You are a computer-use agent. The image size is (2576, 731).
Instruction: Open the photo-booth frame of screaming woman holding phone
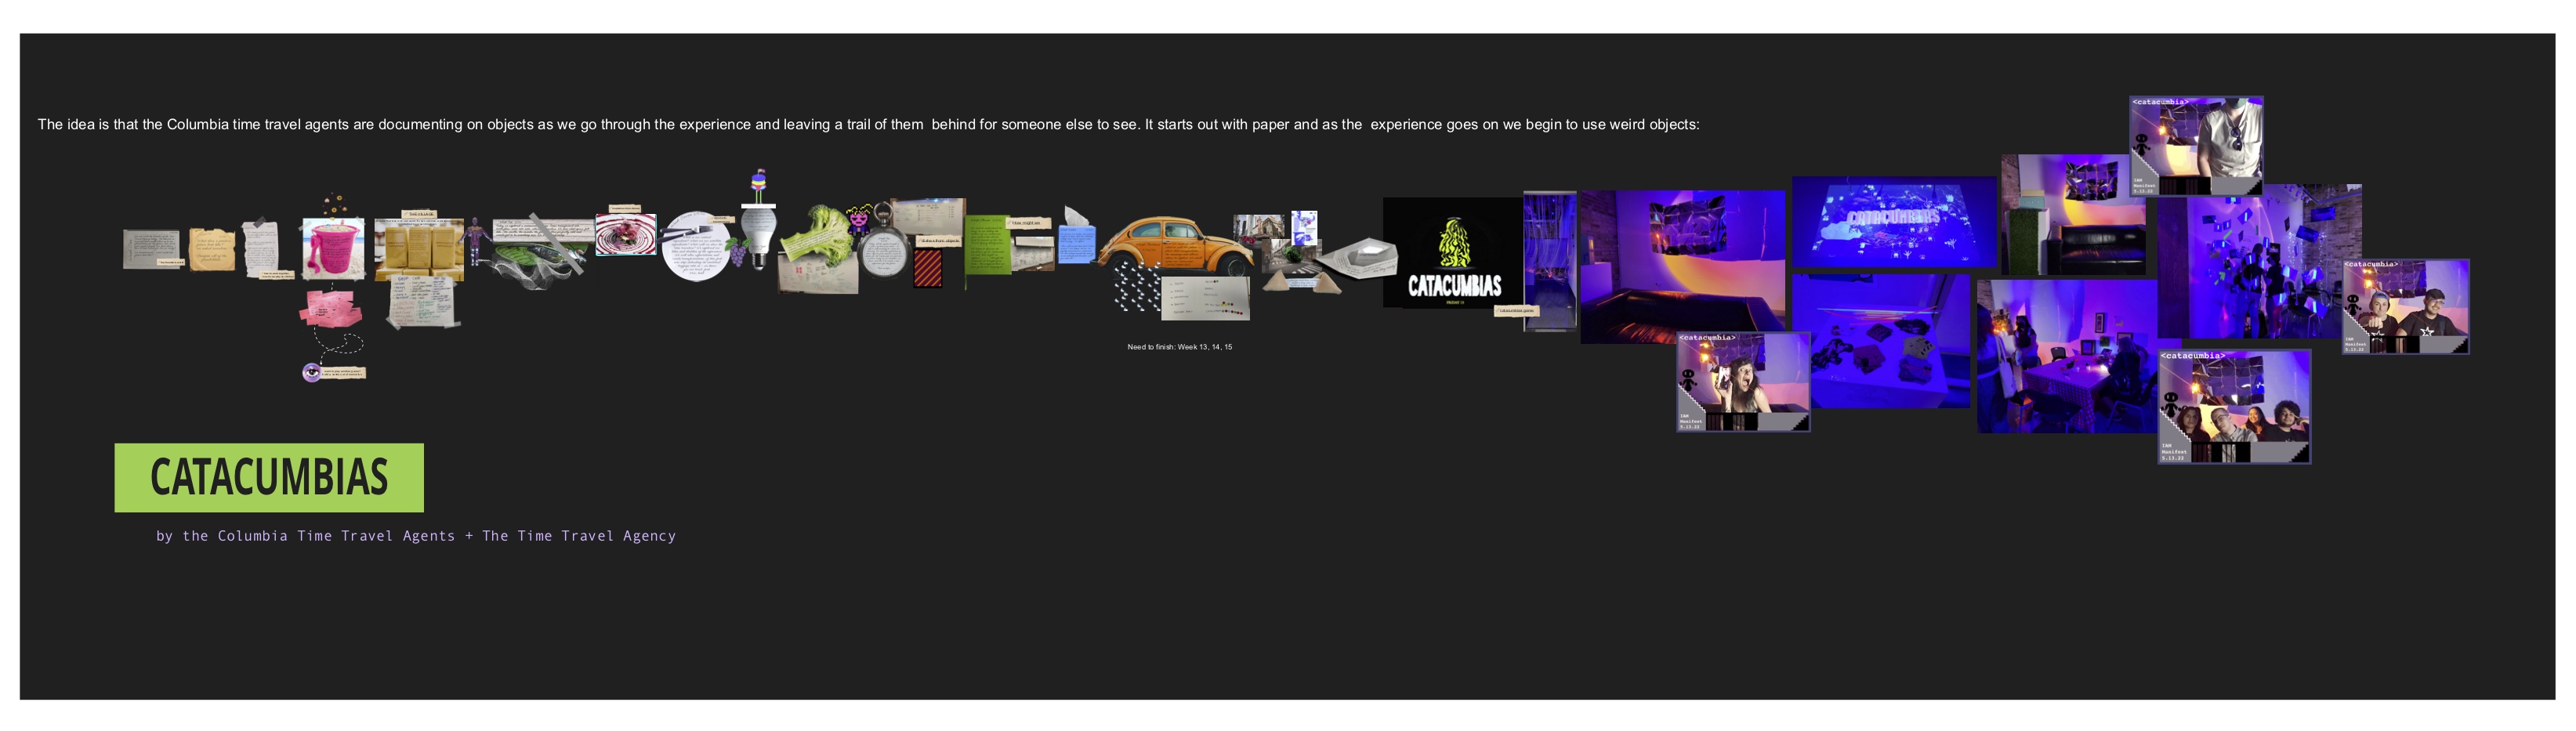[1743, 382]
